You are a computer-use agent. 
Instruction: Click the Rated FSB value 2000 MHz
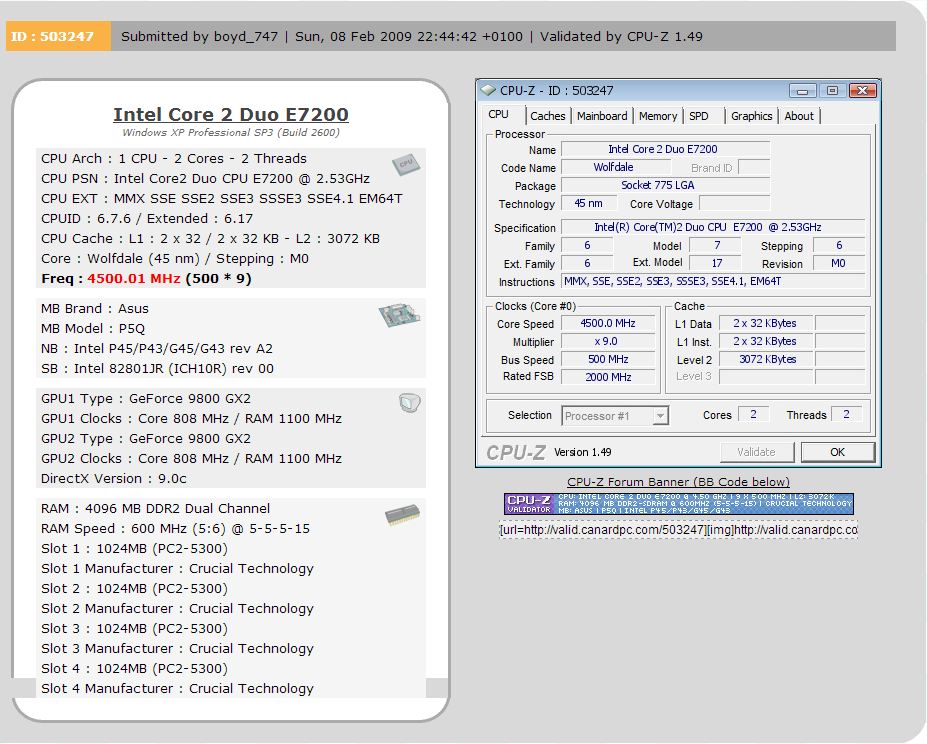coord(608,377)
